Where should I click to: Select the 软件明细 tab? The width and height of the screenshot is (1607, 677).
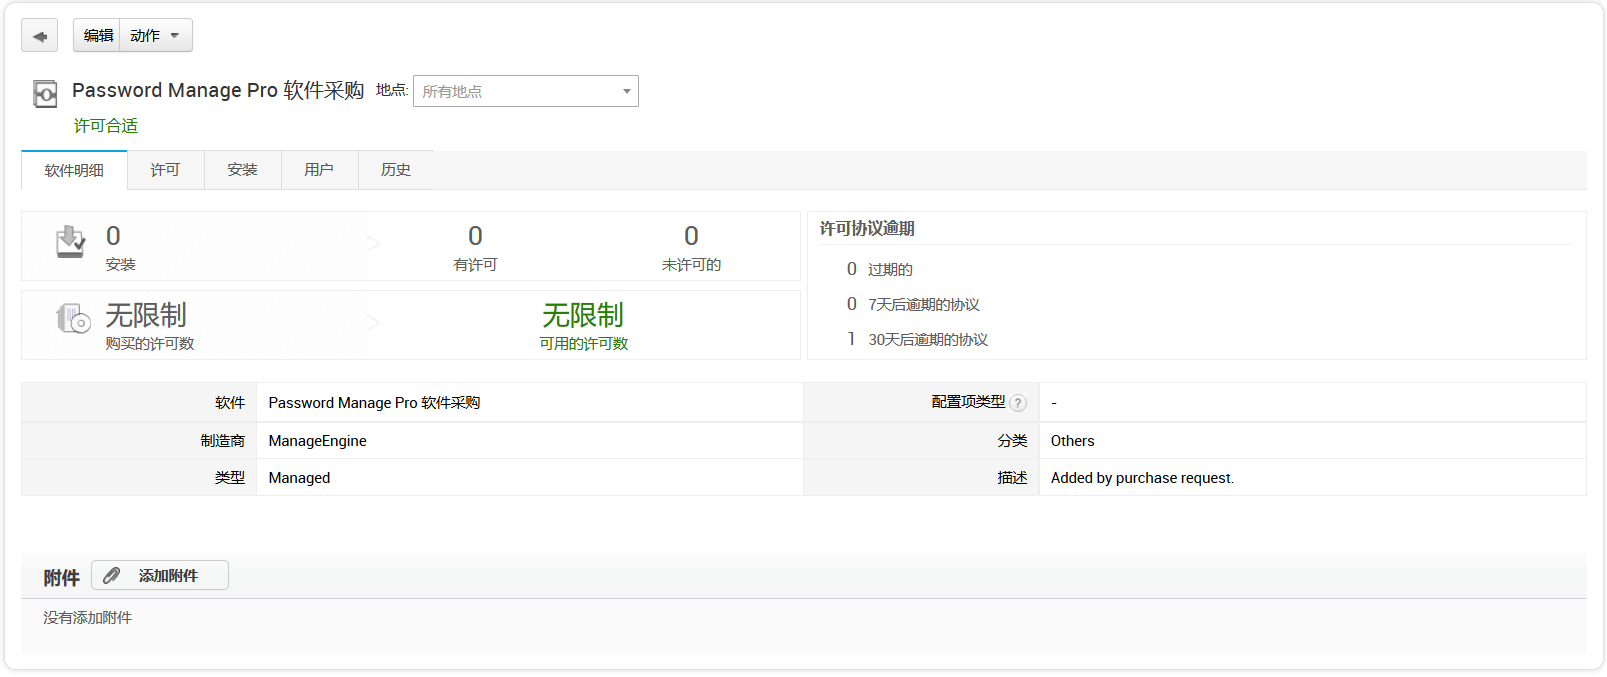pos(74,170)
